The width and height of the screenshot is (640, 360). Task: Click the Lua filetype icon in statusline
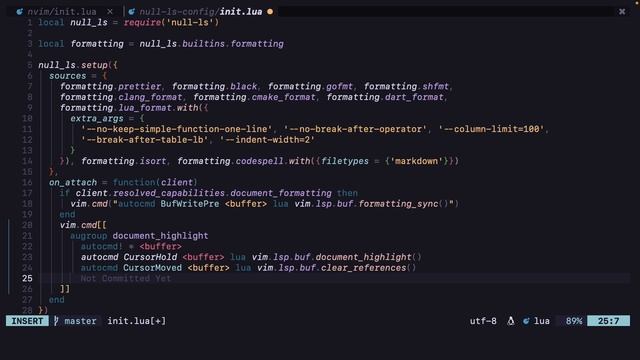526,321
